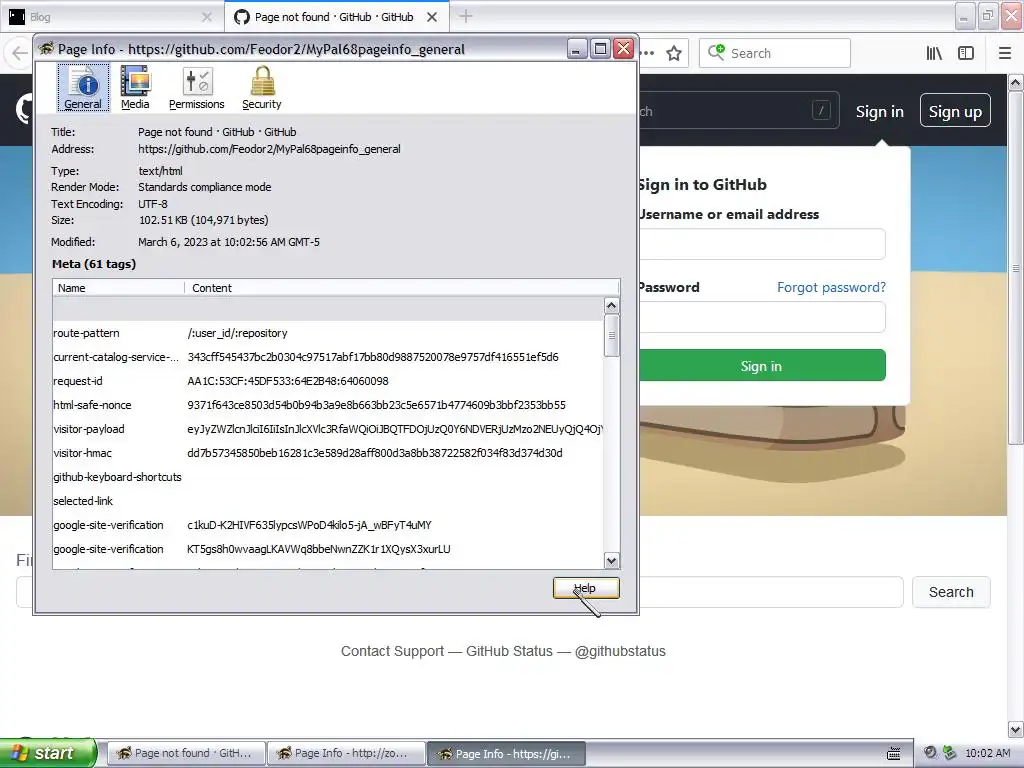Screen dimensions: 1024x768
Task: Select the visitor-payload meta row
Action: (328, 429)
